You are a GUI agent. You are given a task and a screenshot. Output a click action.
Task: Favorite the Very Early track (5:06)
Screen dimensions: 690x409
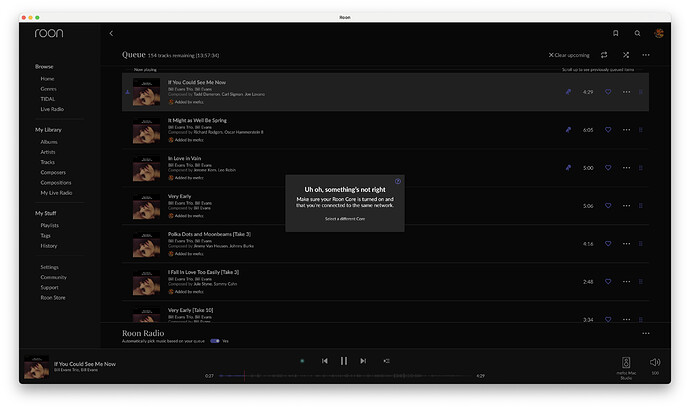pyautogui.click(x=608, y=206)
